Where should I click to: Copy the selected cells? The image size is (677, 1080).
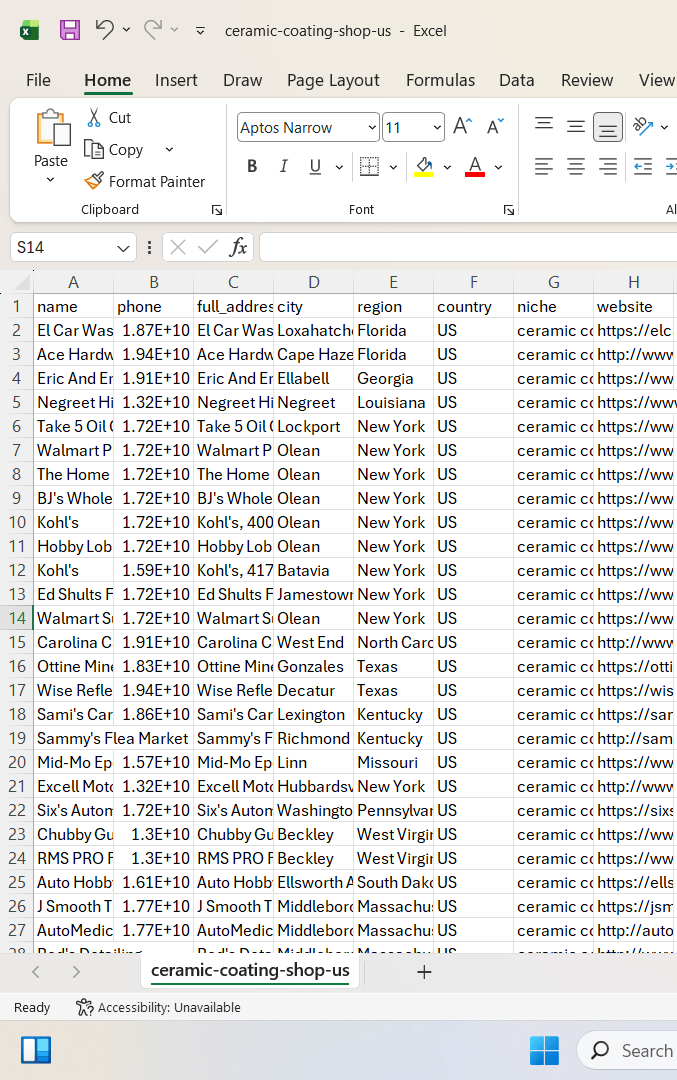[x=113, y=149]
